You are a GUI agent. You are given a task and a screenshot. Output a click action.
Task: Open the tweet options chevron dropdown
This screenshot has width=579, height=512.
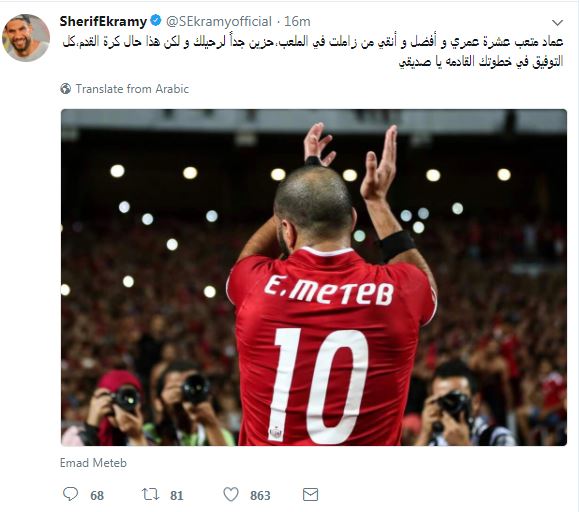coord(557,23)
